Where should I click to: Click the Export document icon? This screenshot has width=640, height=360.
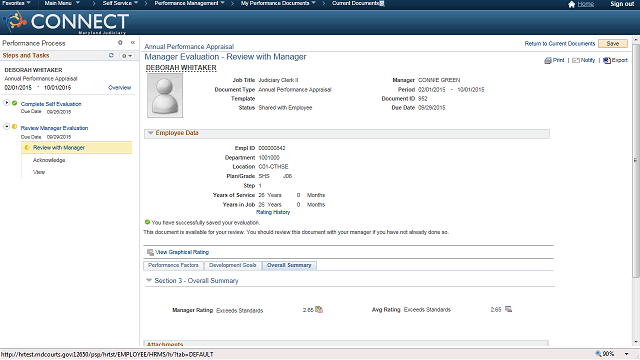(607, 60)
